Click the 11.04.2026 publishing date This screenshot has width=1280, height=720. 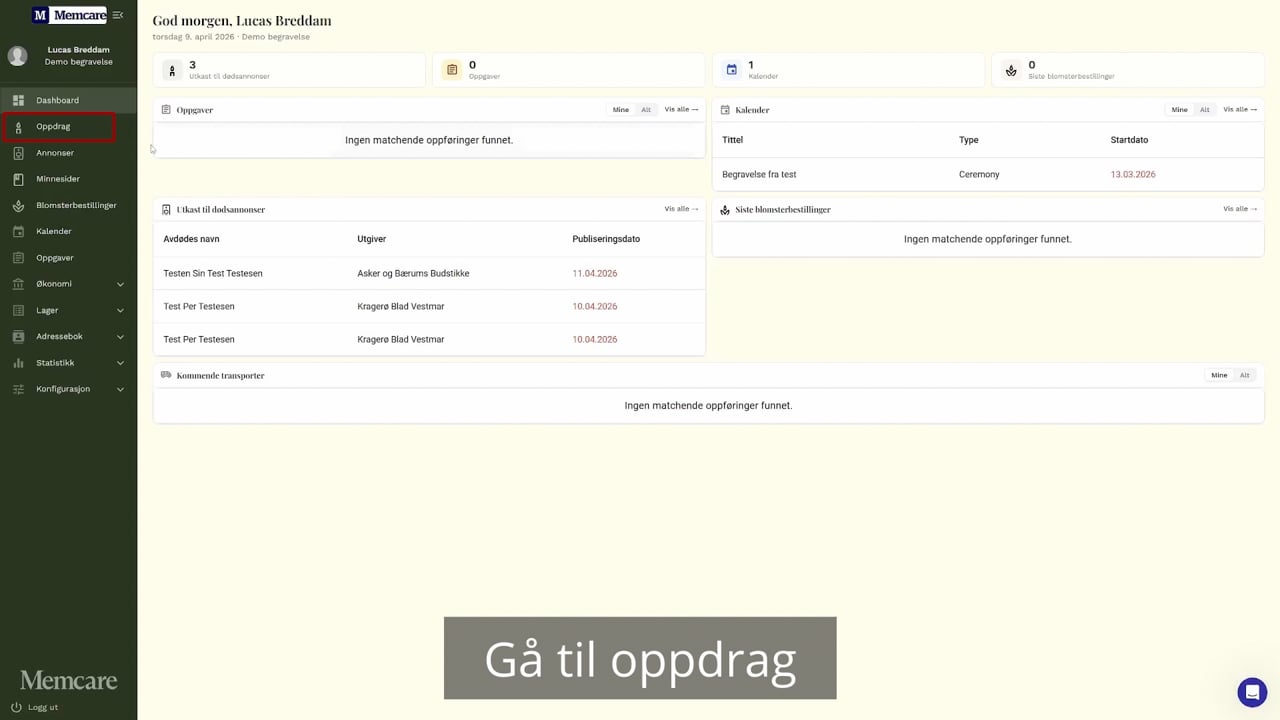pos(595,273)
